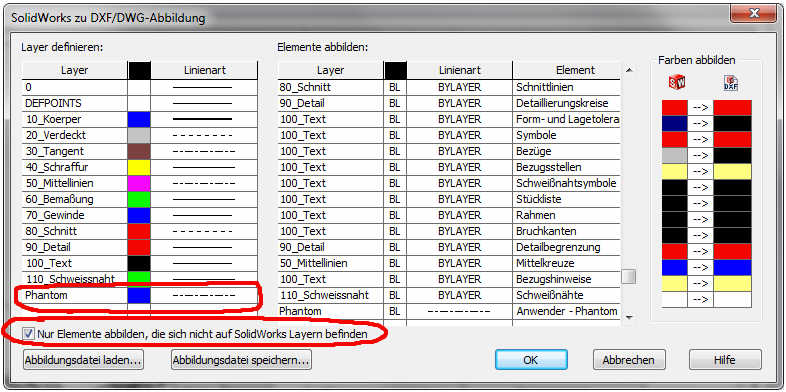Pick the green swatch of 60_Bemaßung
786x392 pixels.
pyautogui.click(x=139, y=200)
